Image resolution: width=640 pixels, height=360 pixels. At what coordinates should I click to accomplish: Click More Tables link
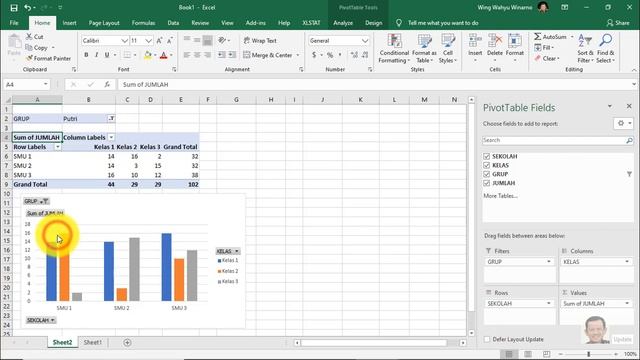pyautogui.click(x=500, y=196)
